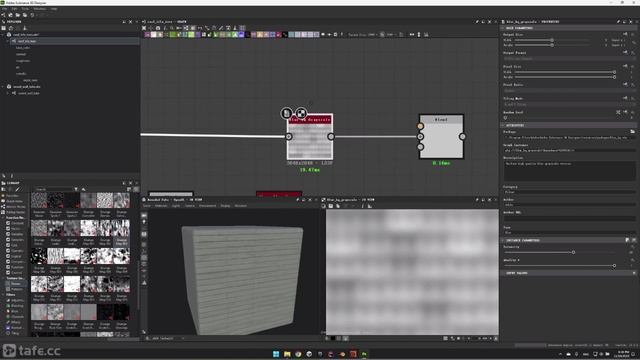This screenshot has width=640, height=360.
Task: Toggle Pixel Size inheritance button
Action: 625,66
